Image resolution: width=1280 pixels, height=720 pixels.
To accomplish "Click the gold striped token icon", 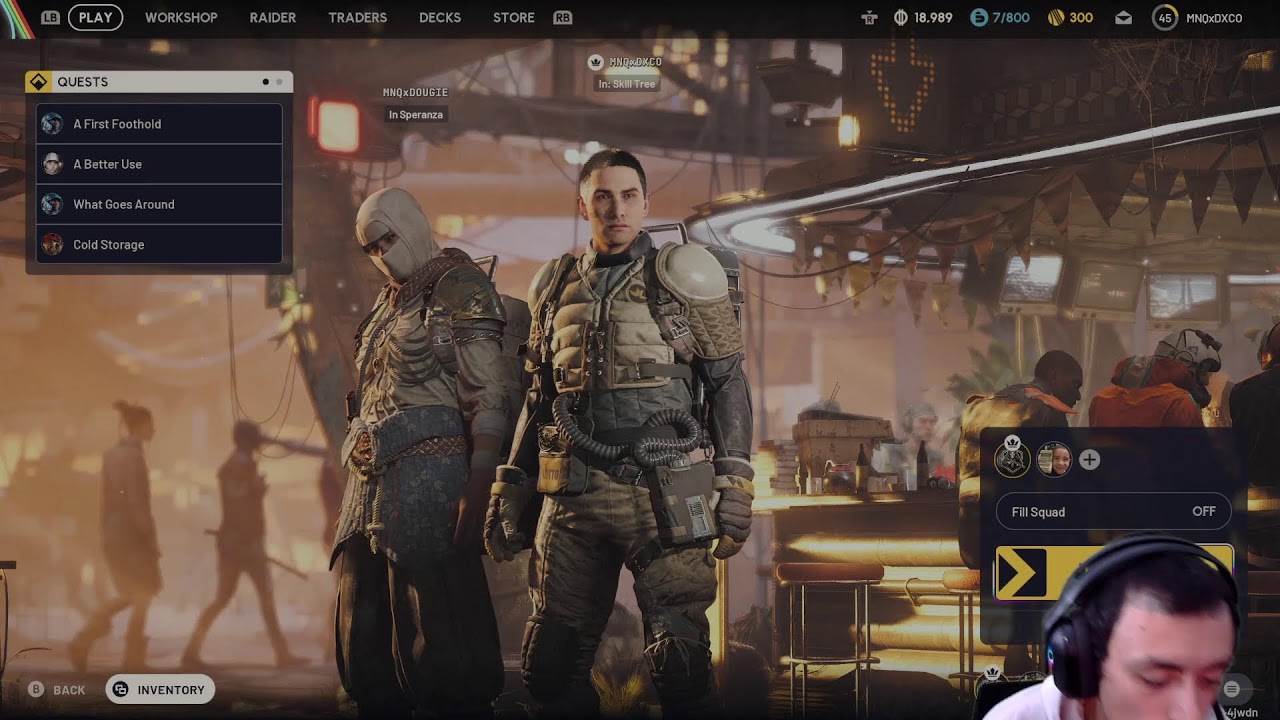I will pyautogui.click(x=1055, y=17).
